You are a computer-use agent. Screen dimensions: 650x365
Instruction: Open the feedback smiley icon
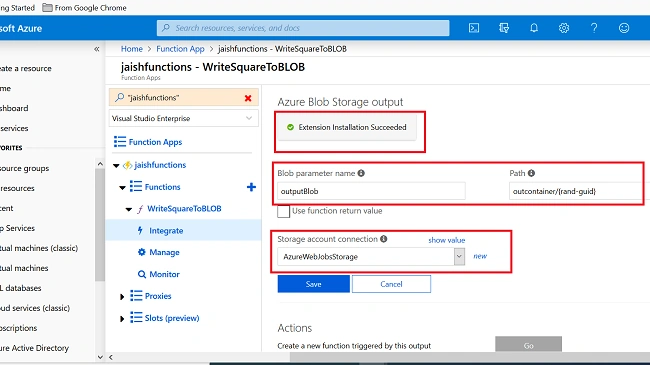coord(624,28)
